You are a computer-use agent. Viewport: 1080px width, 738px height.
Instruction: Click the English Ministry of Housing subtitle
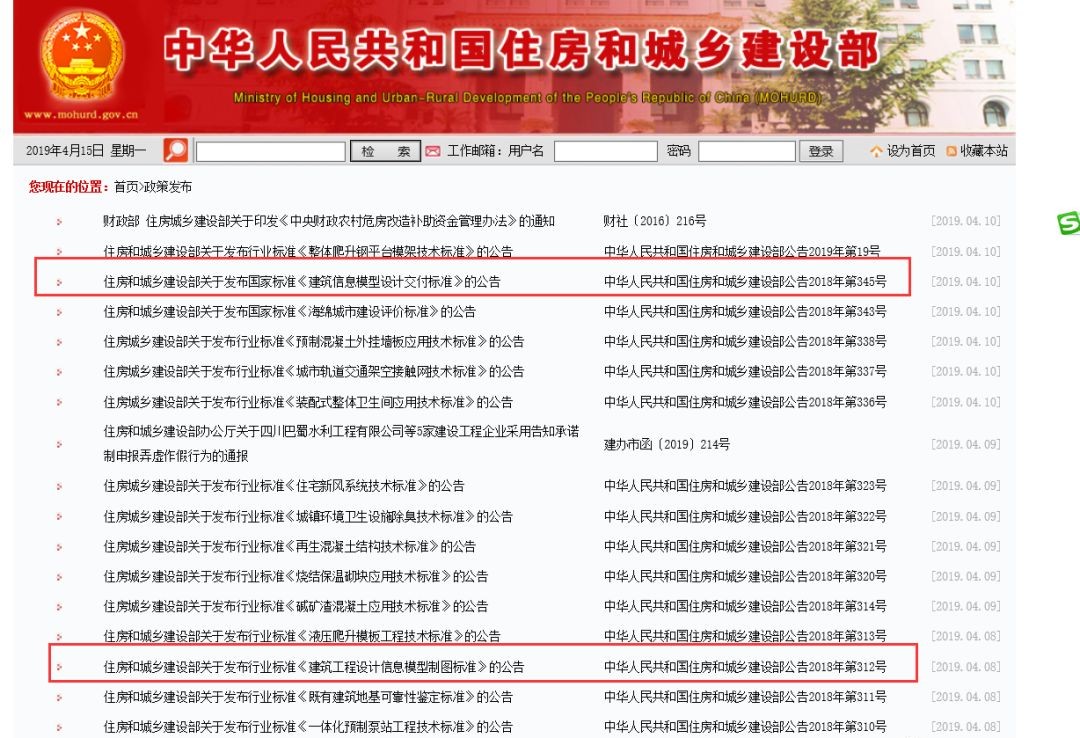[527, 98]
